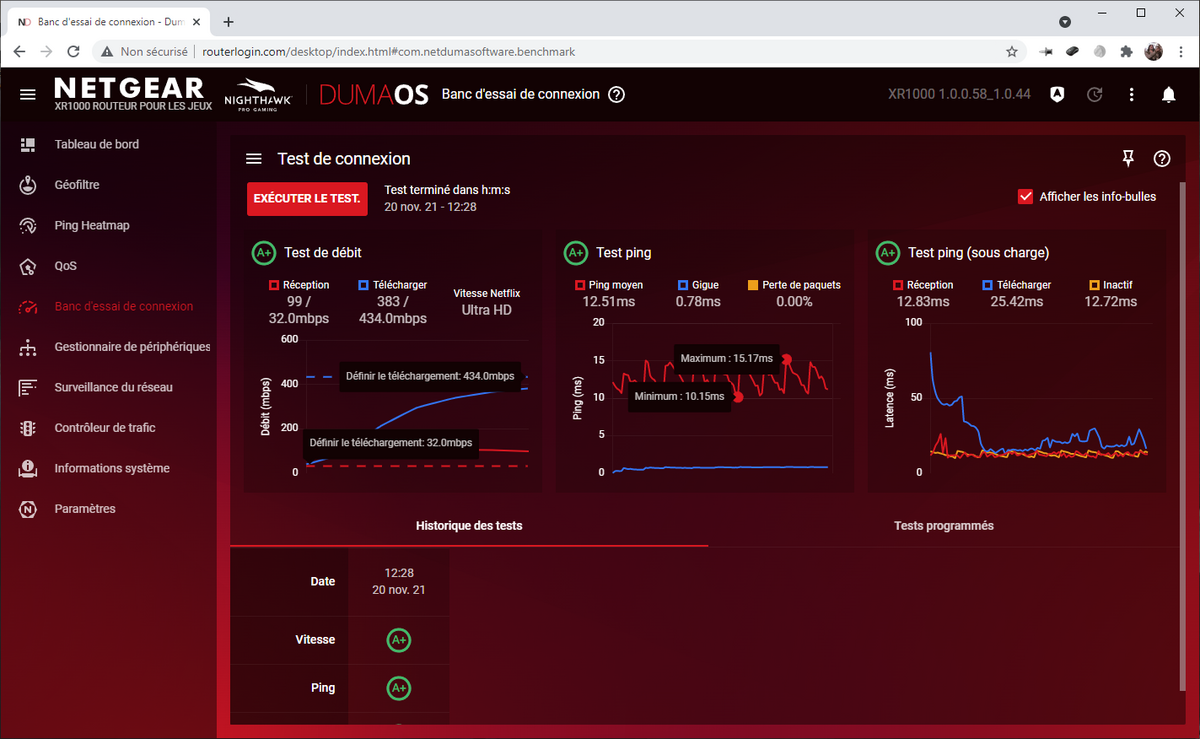Screen dimensions: 1200x739
Task: Open the Chrome profile avatar
Action: 1154,51
